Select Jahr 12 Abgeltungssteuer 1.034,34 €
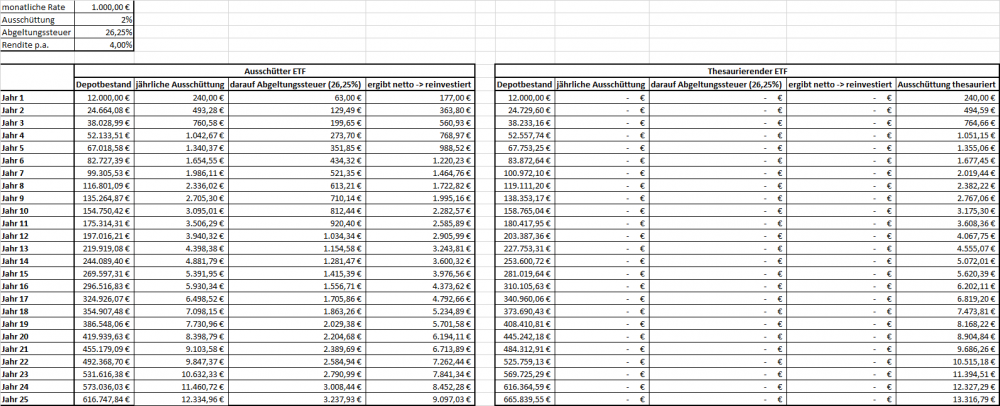1000x406 pixels. (x=297, y=236)
